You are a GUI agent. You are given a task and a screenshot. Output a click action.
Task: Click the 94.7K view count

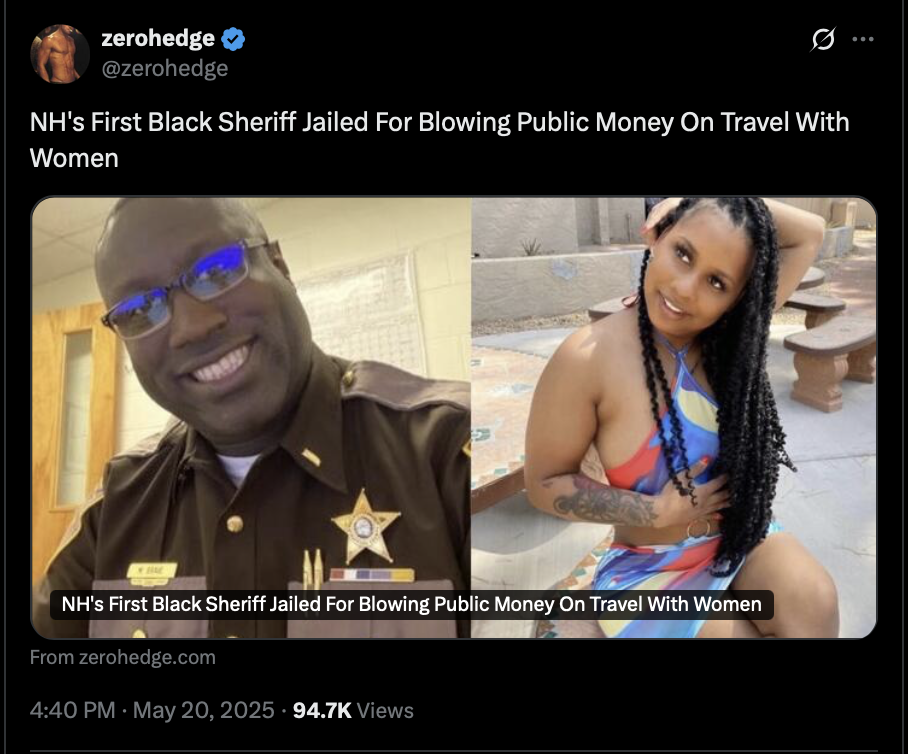pos(322,710)
